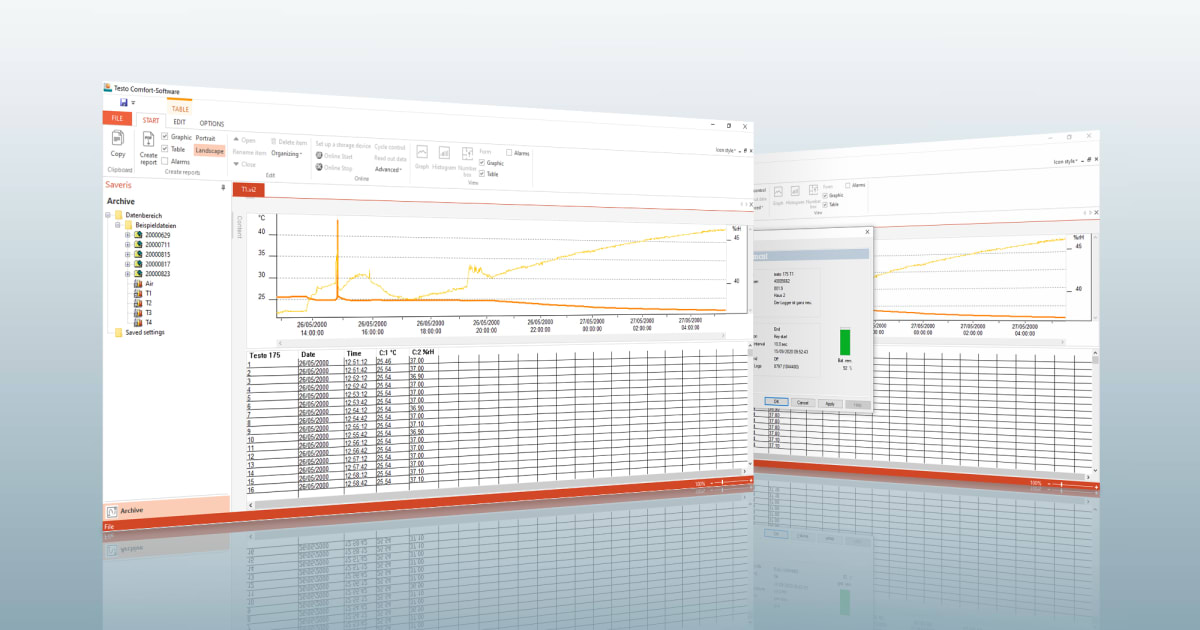Click the Create report icon
Screen dimensions: 1200x630
148,142
